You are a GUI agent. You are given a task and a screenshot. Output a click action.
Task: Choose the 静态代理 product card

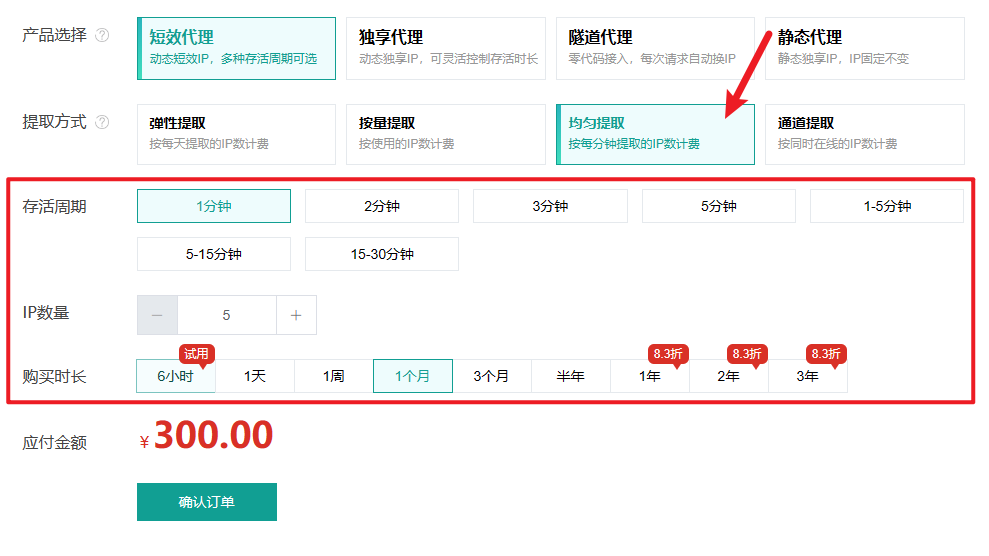pos(864,48)
